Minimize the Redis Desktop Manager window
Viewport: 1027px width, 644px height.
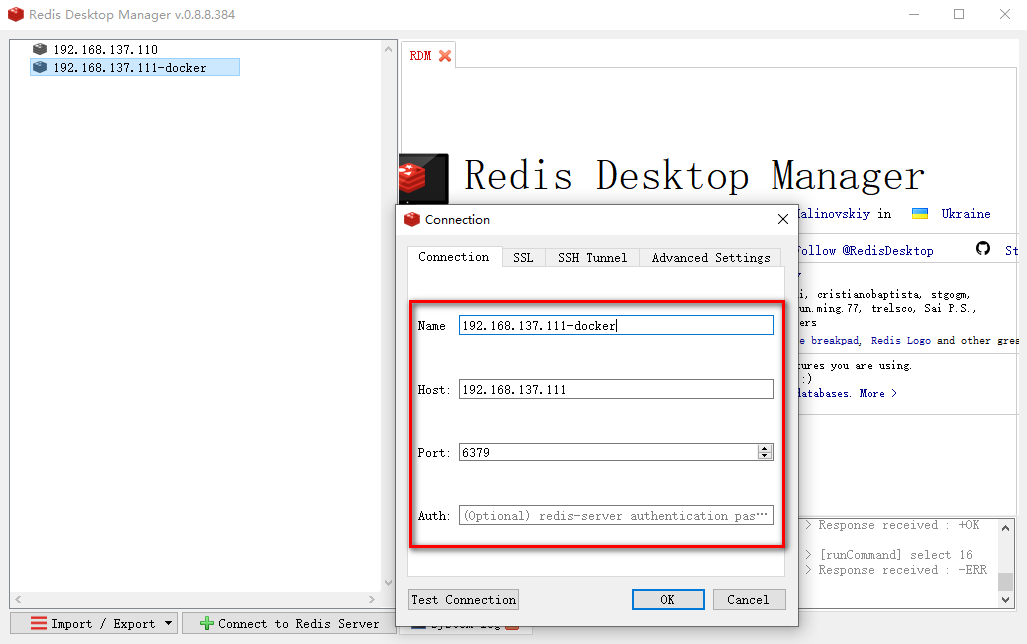(x=914, y=14)
